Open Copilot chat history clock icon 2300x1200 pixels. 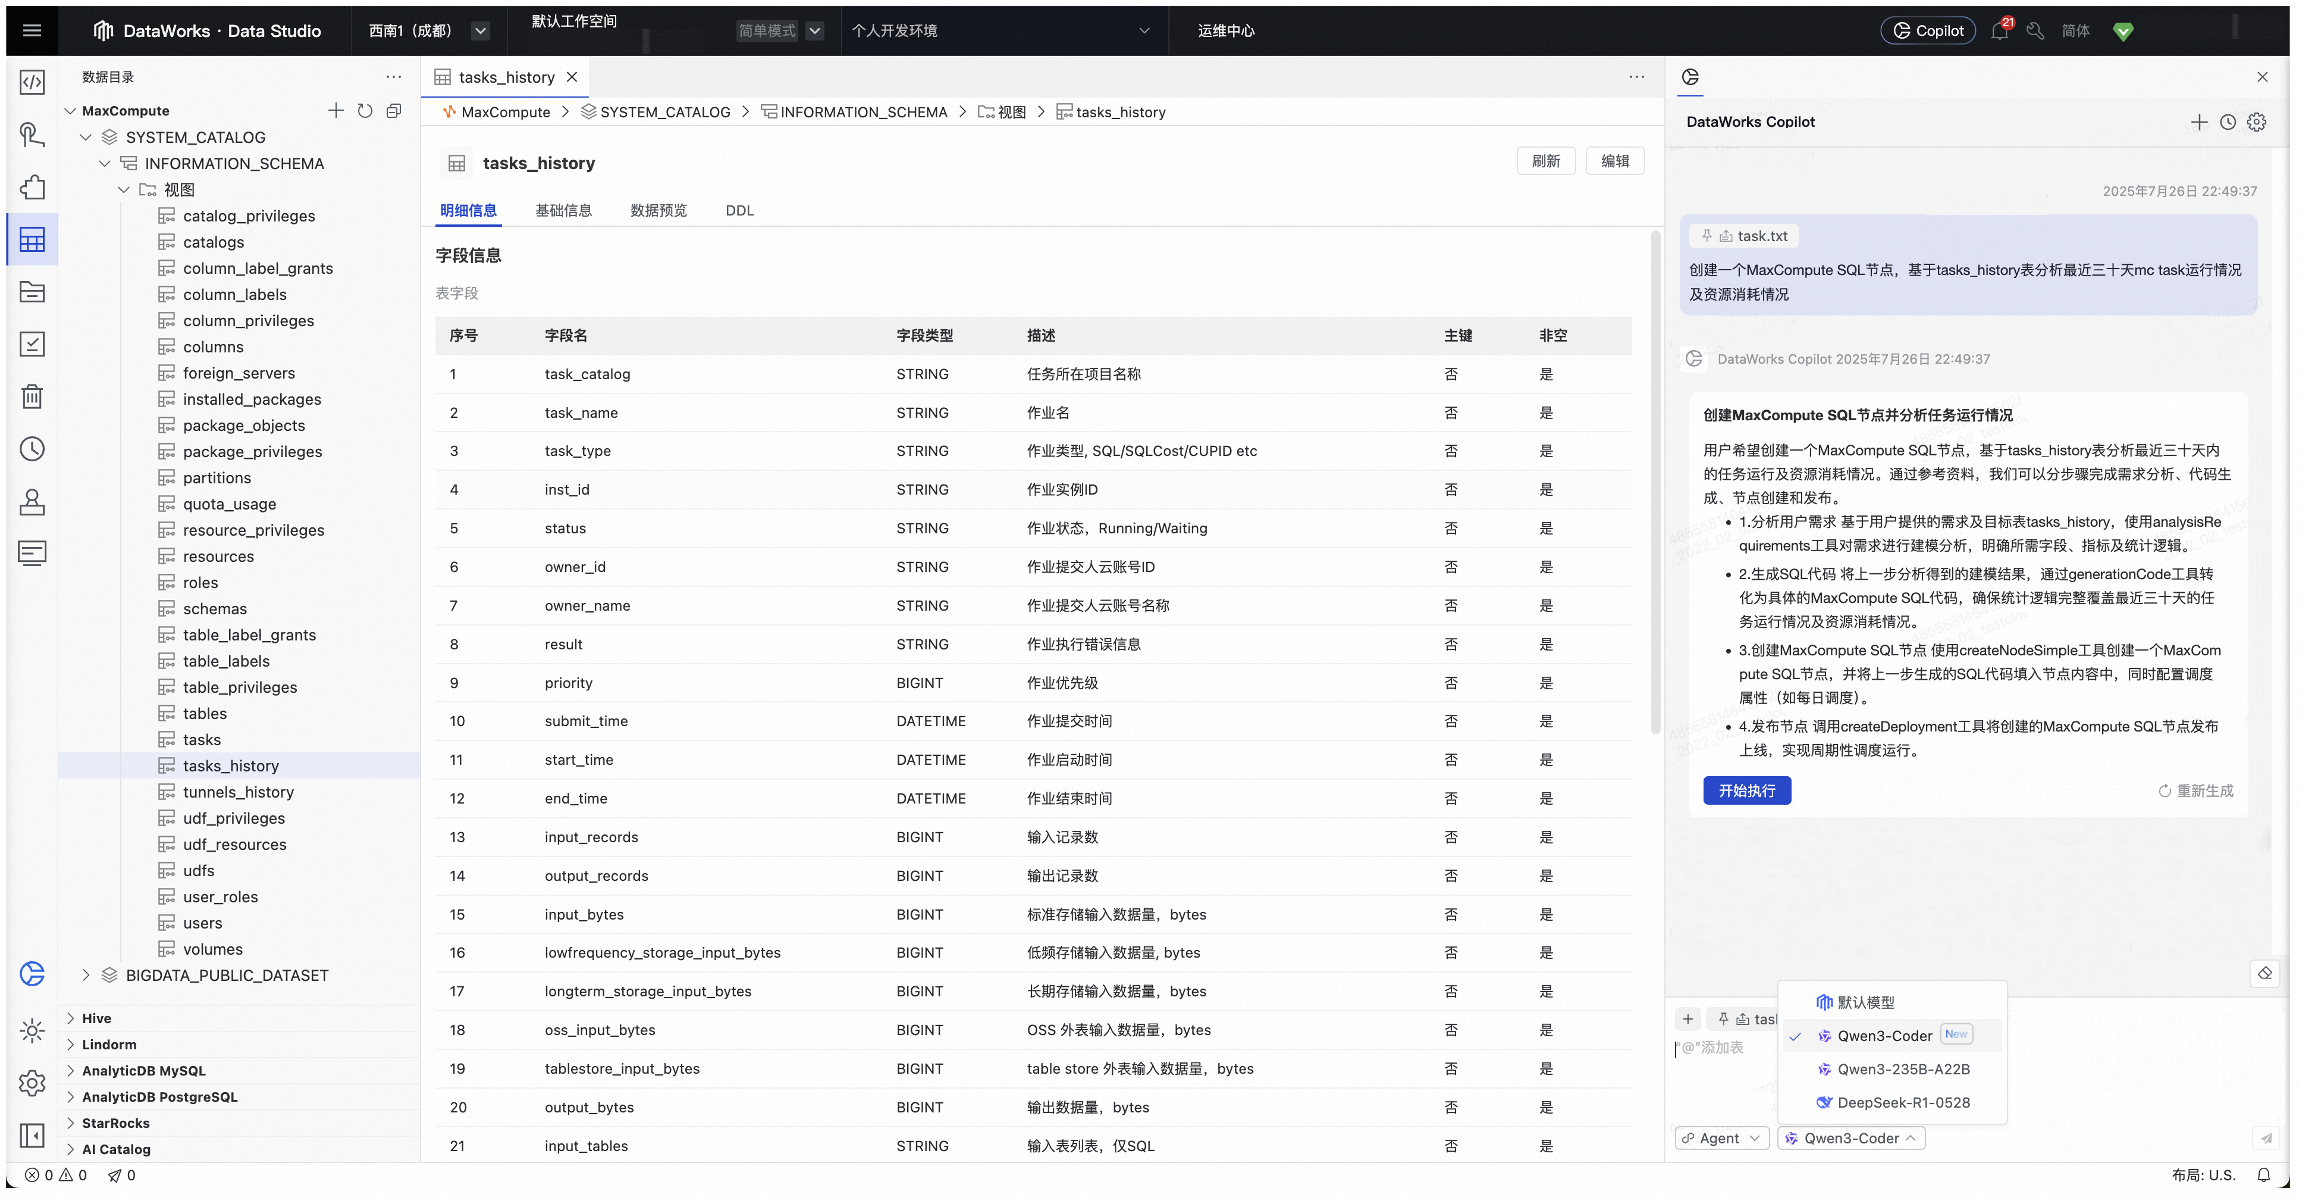2227,122
